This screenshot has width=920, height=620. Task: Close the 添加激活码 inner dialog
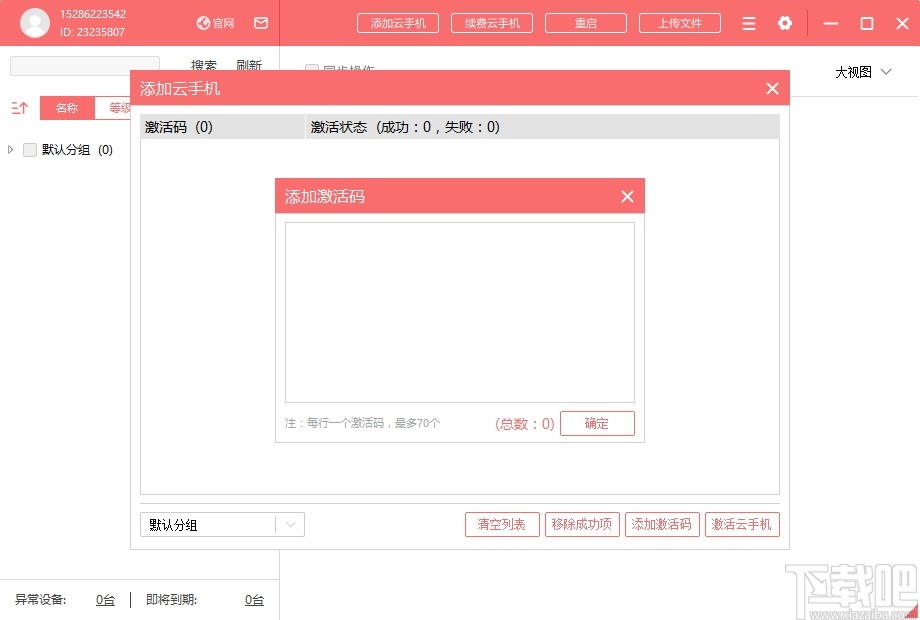pos(627,196)
